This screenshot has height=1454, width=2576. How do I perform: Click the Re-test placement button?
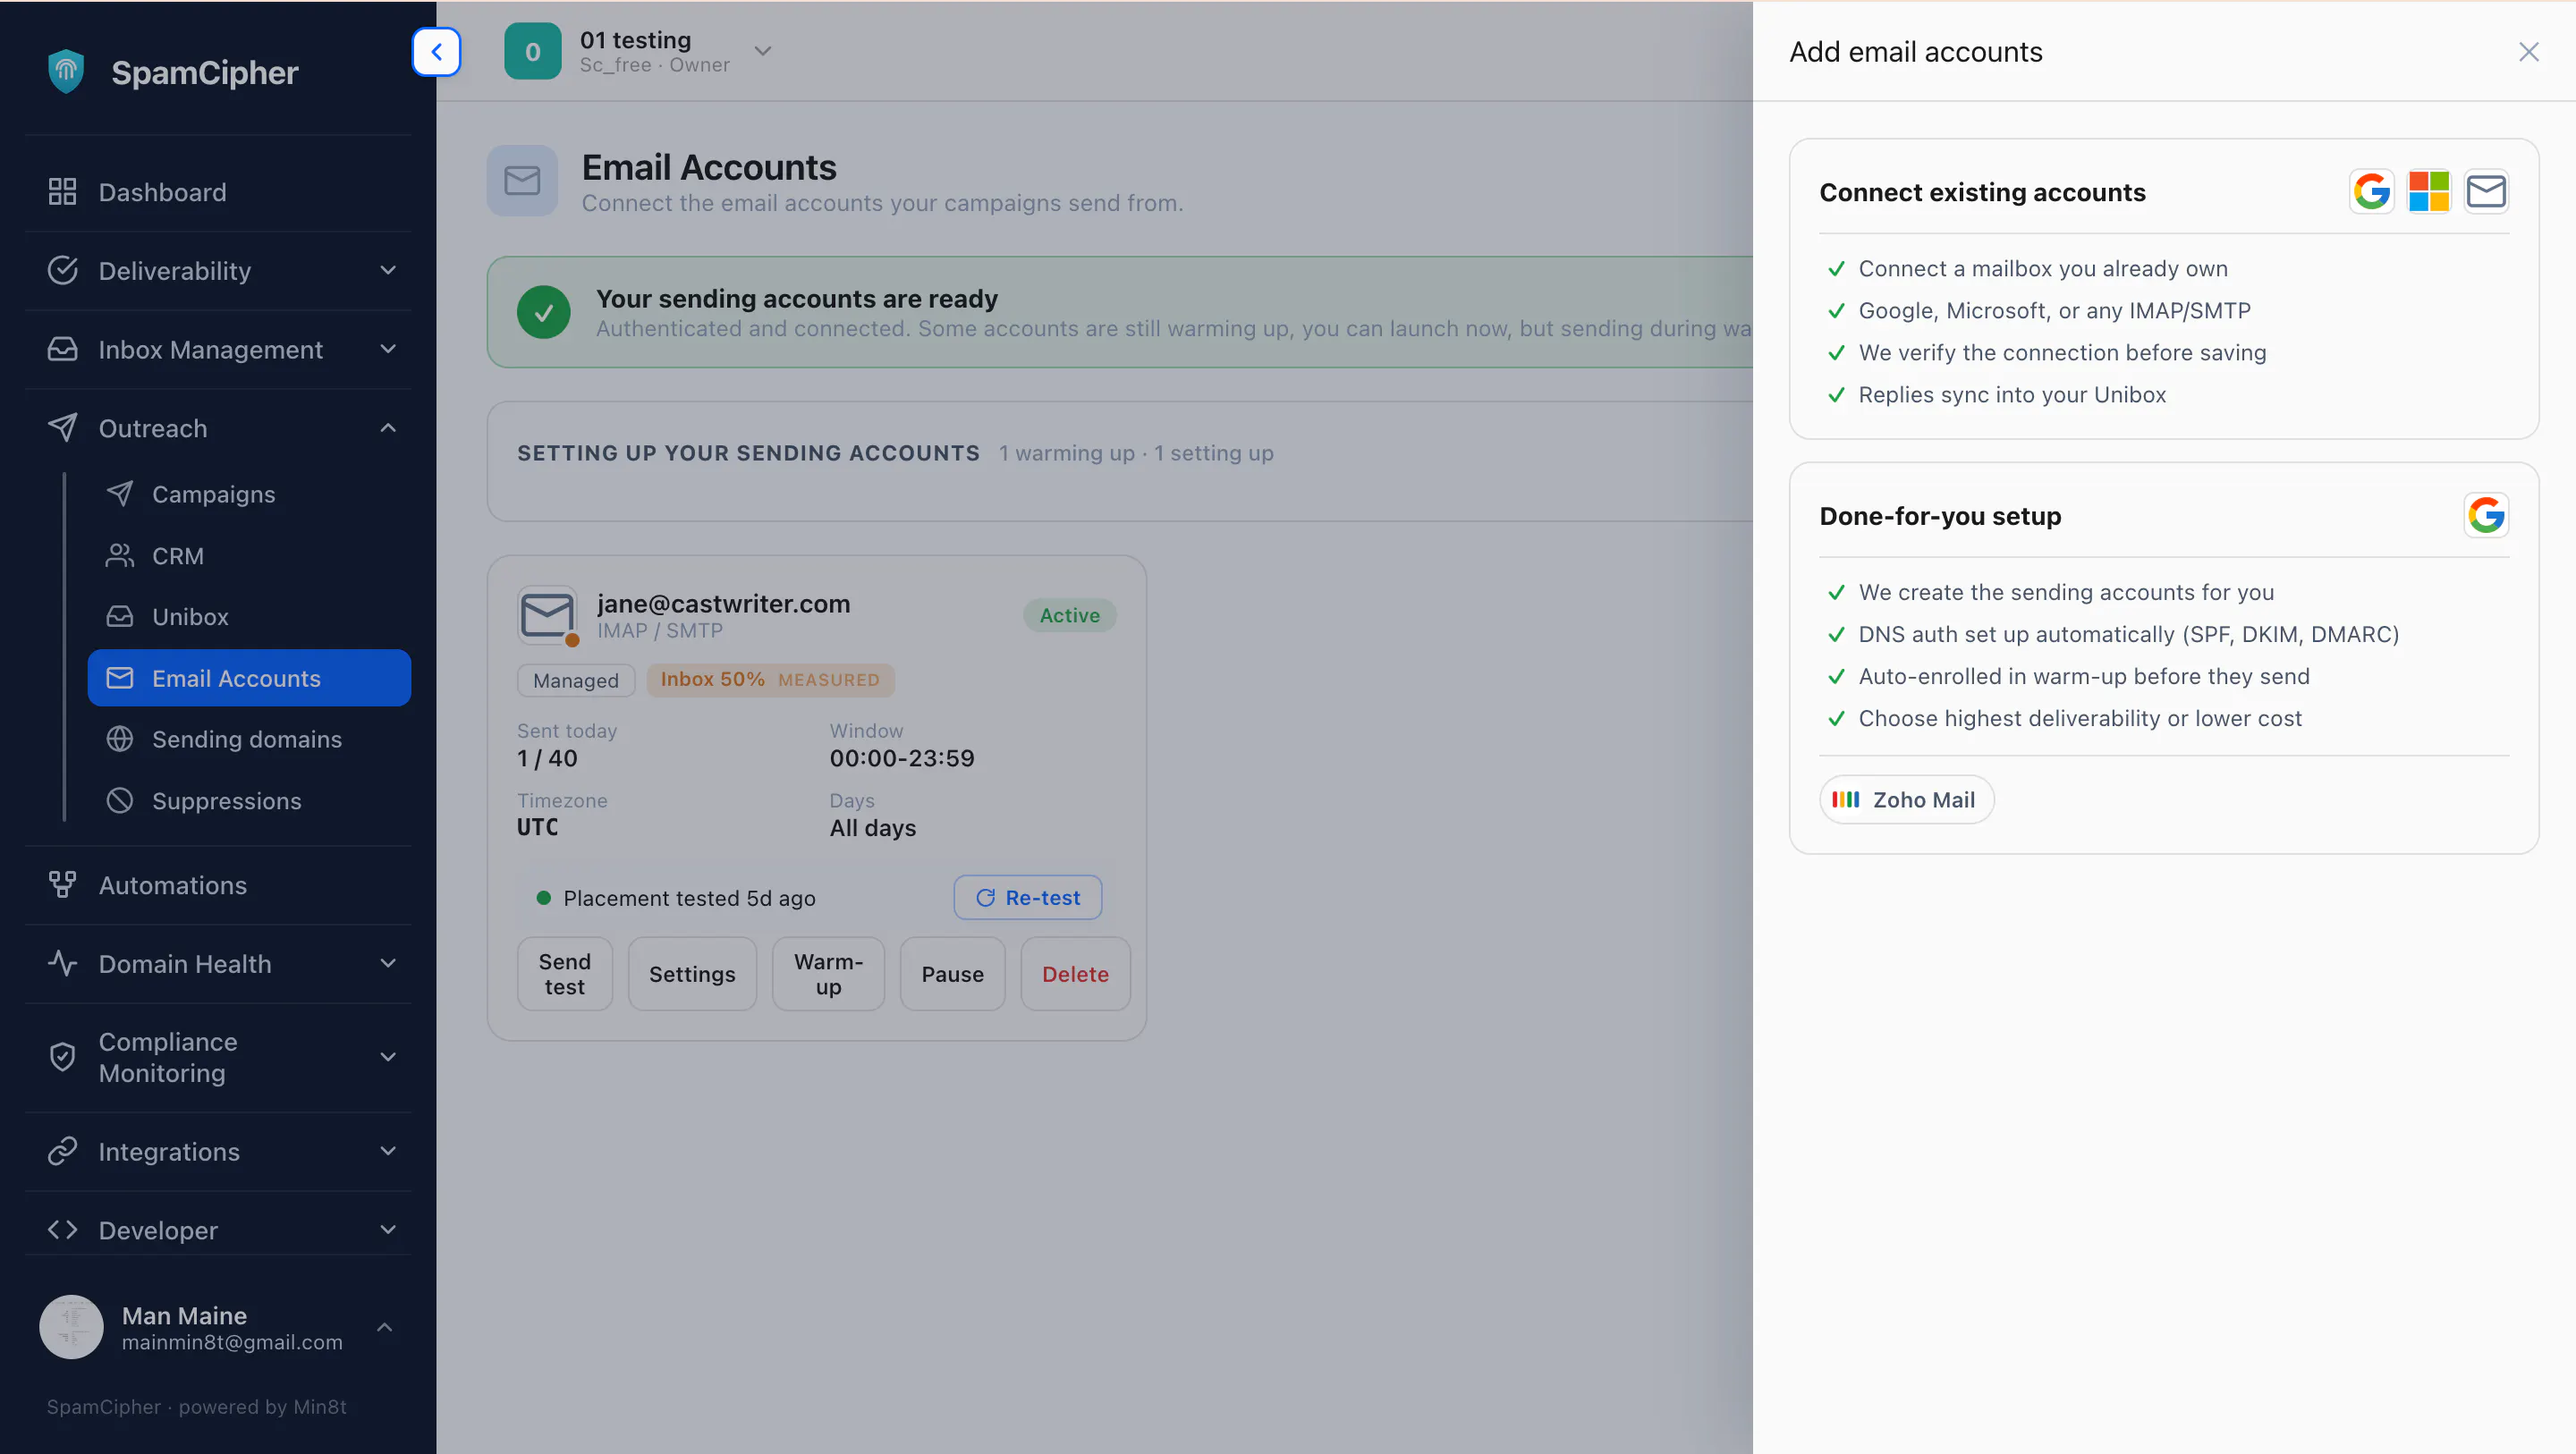click(1027, 897)
